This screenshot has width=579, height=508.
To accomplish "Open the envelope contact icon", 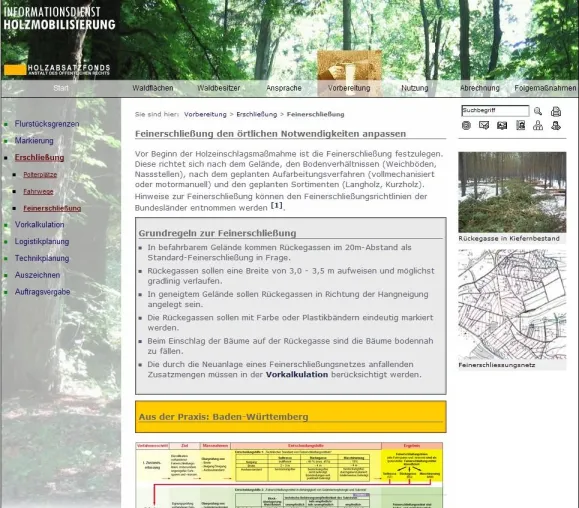I will [x=484, y=126].
